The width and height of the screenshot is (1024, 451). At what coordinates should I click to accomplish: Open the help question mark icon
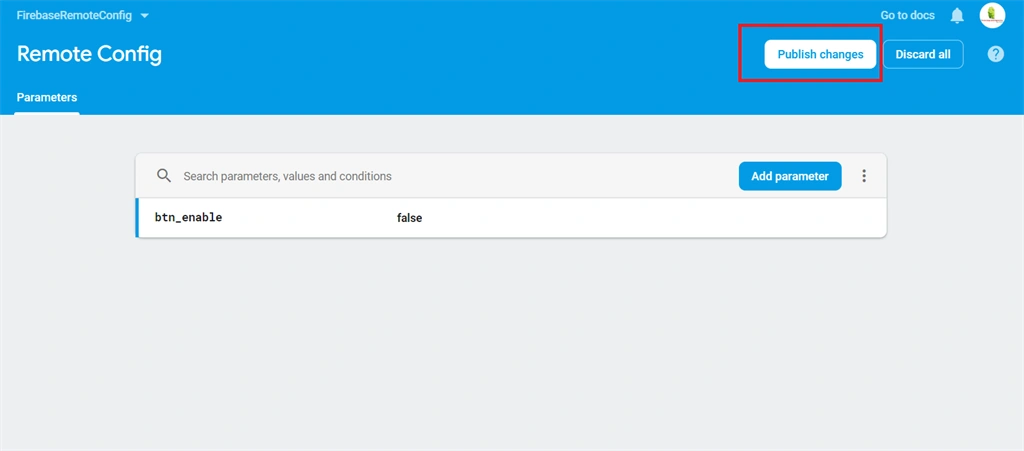[x=995, y=54]
